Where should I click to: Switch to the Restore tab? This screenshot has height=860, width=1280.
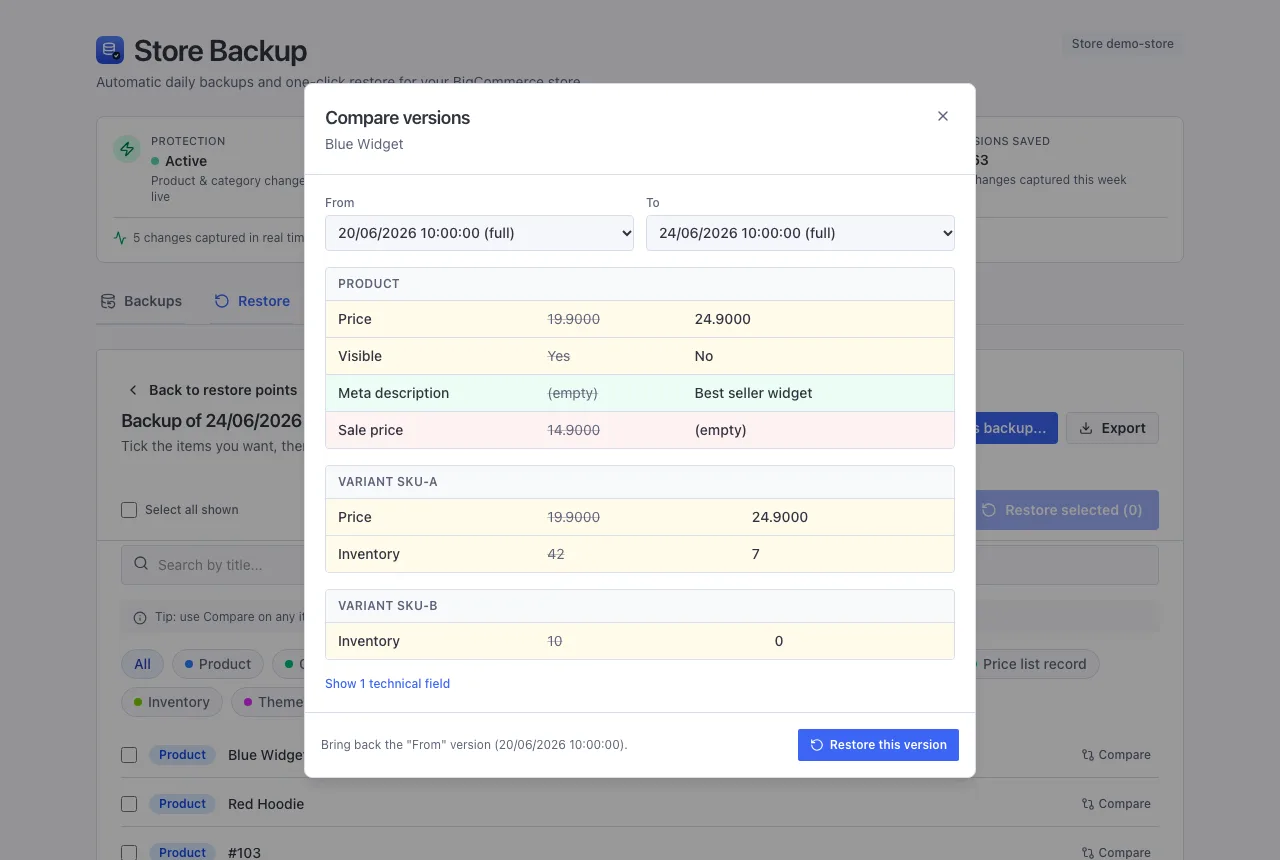252,301
